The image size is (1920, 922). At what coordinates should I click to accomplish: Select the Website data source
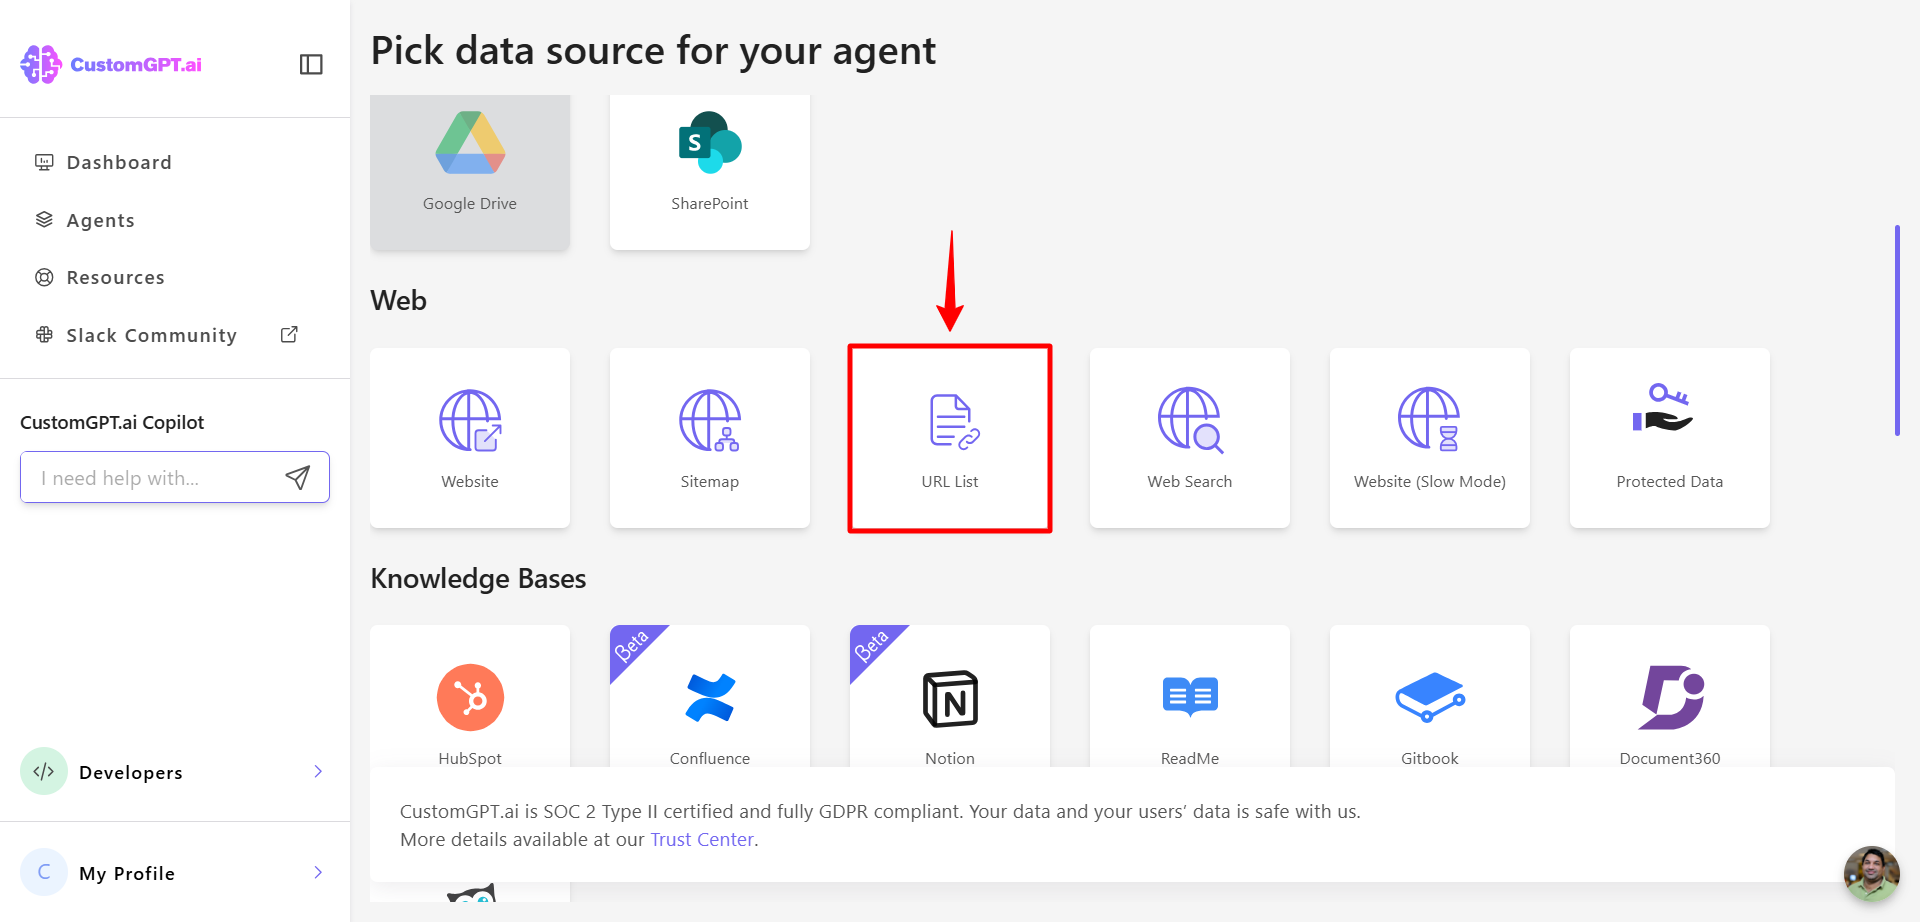pos(470,438)
